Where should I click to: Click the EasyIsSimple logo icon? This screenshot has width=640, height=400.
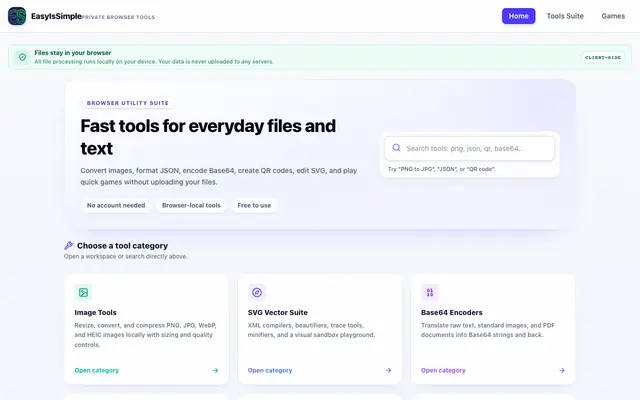tap(17, 16)
